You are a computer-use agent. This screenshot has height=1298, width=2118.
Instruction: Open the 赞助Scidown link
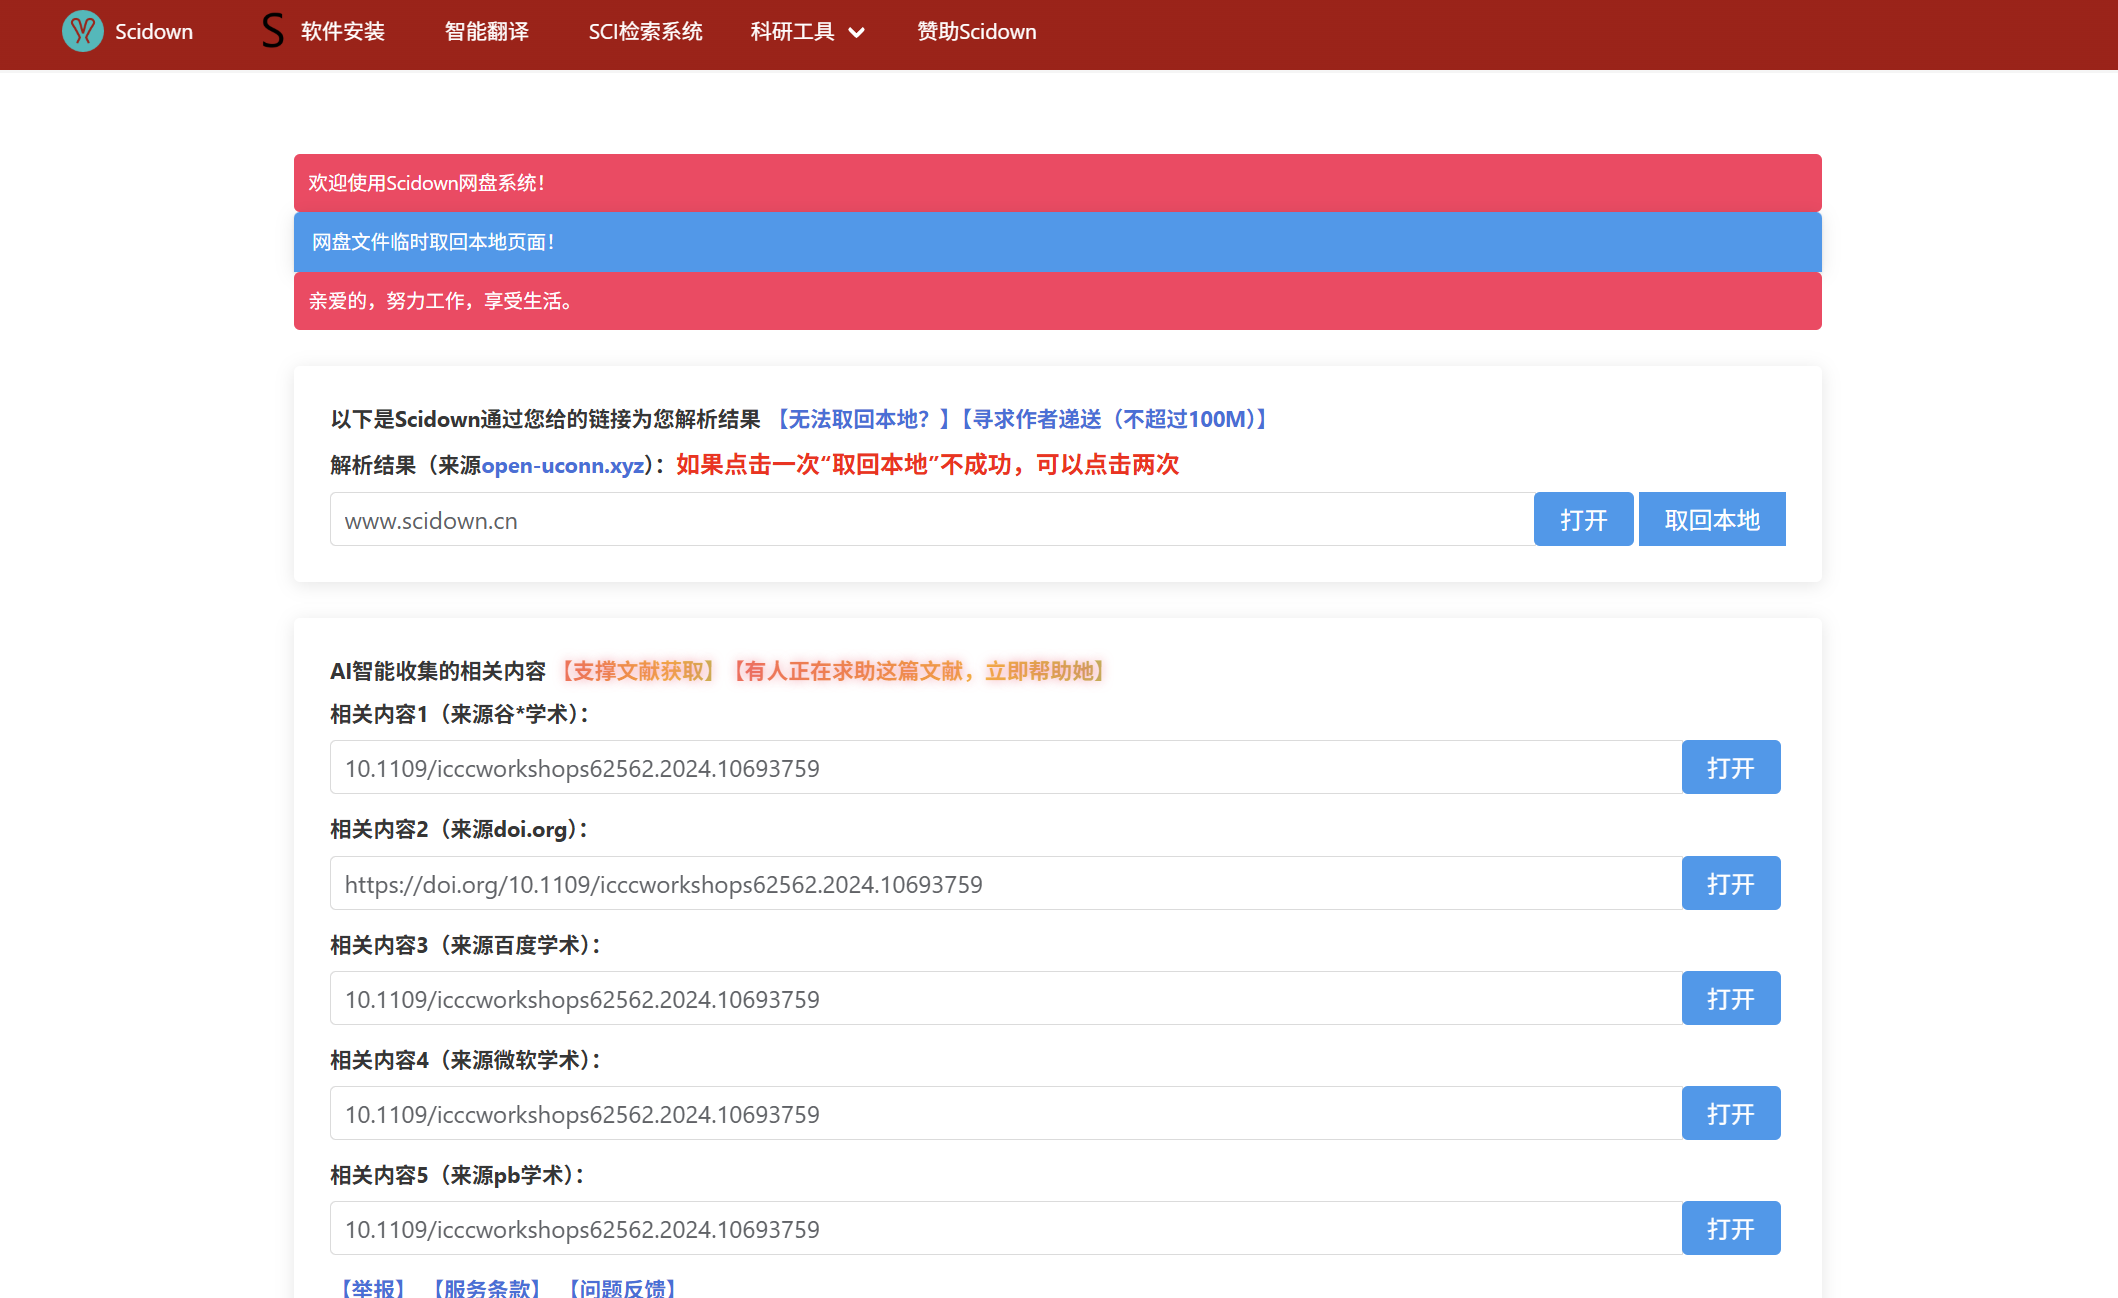(x=976, y=31)
